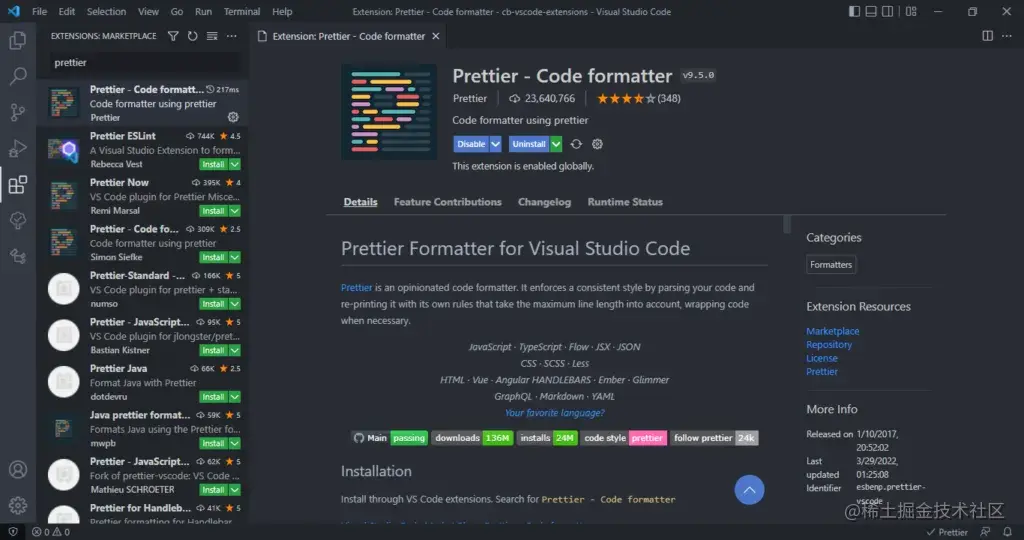Click Prettier formatter status bar item
Screen dimensions: 1024x540
[947, 532]
